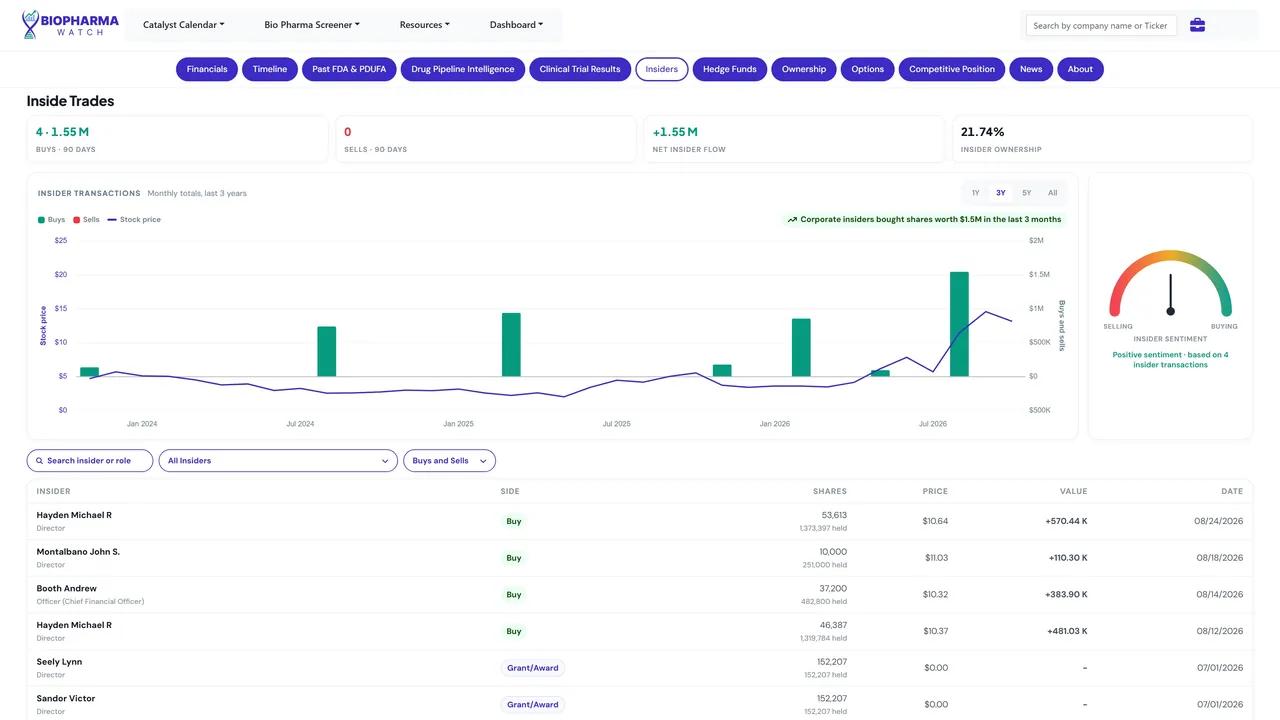Select the Insiders tab
This screenshot has width=1280, height=720.
point(662,69)
